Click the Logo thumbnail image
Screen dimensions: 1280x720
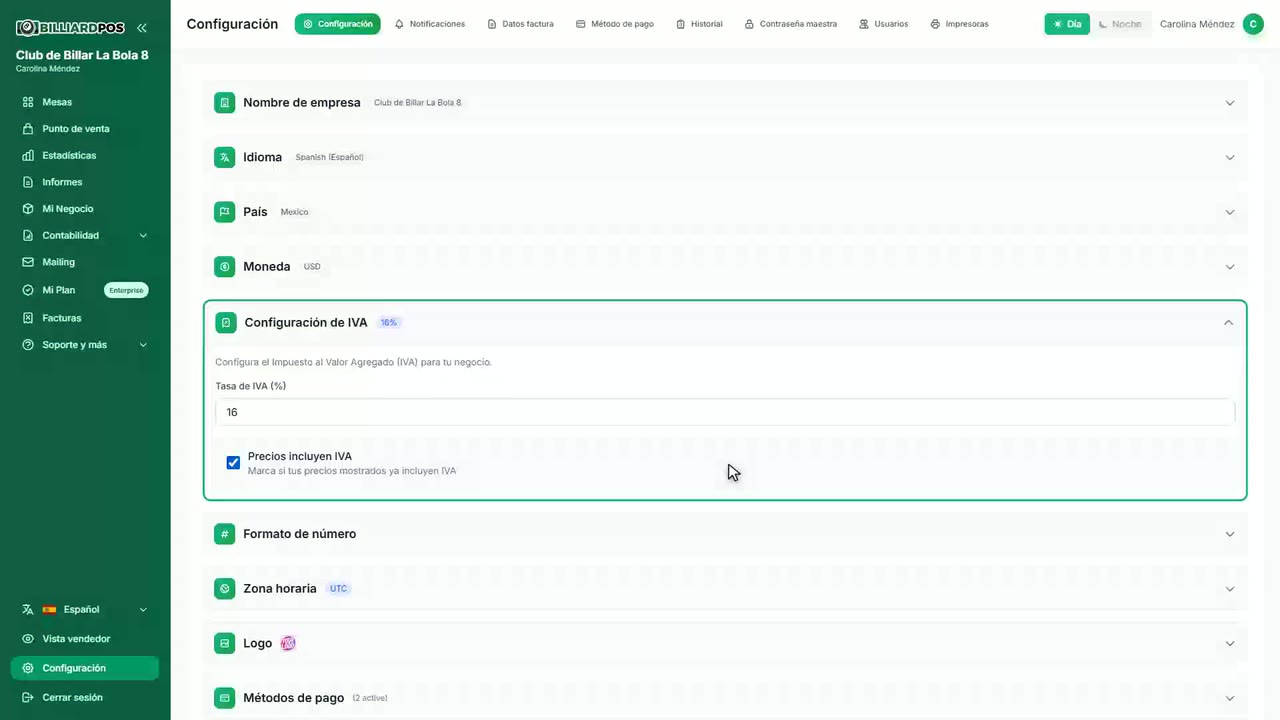(x=288, y=643)
